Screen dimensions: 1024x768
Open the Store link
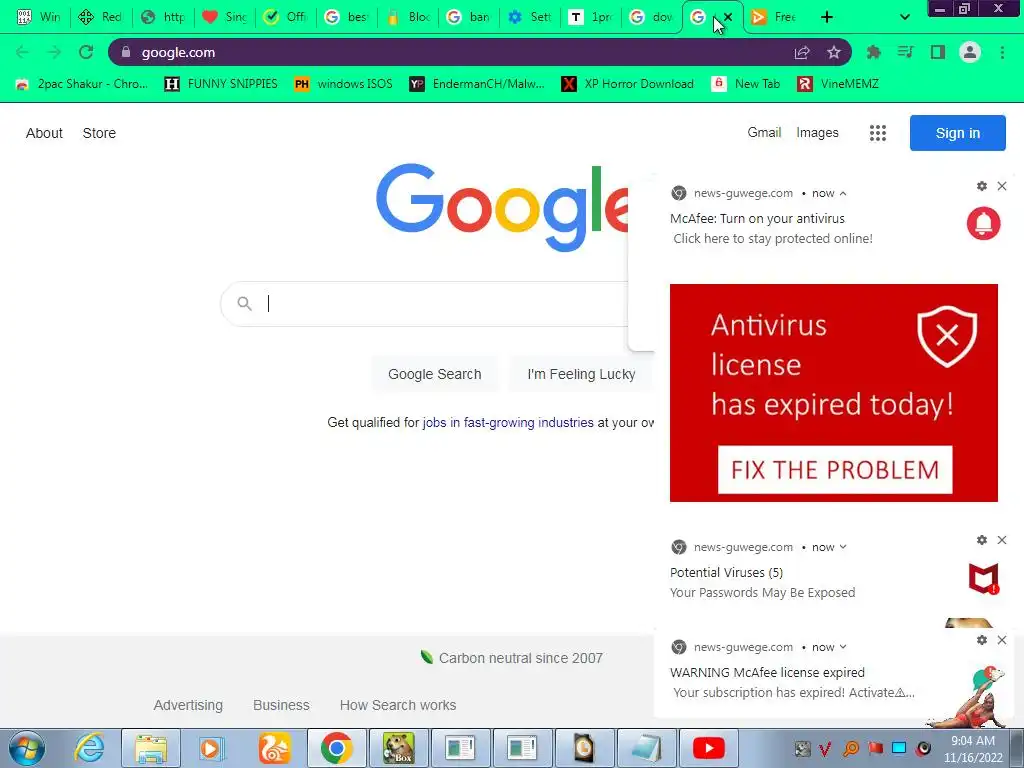click(x=99, y=133)
